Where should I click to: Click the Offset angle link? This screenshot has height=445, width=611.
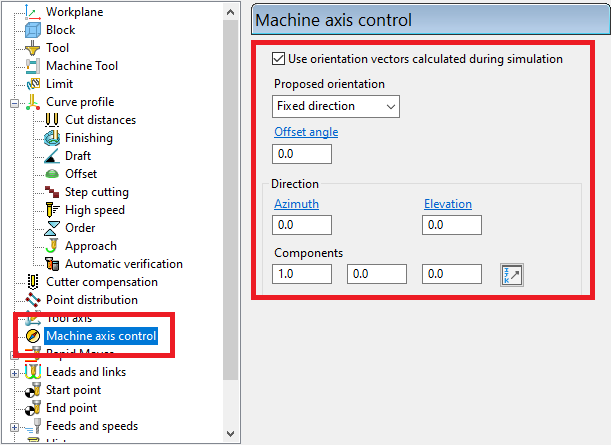pyautogui.click(x=305, y=132)
